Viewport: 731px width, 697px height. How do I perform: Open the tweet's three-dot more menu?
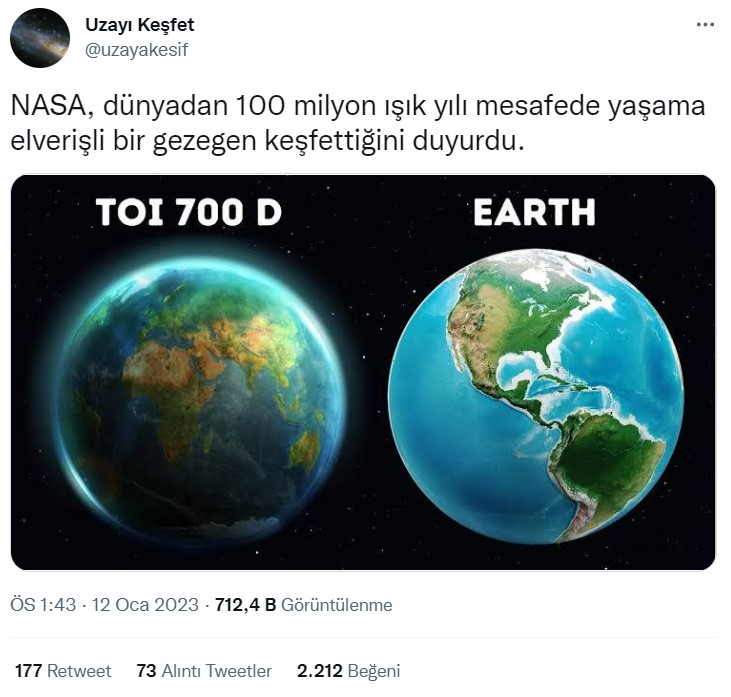coord(703,24)
